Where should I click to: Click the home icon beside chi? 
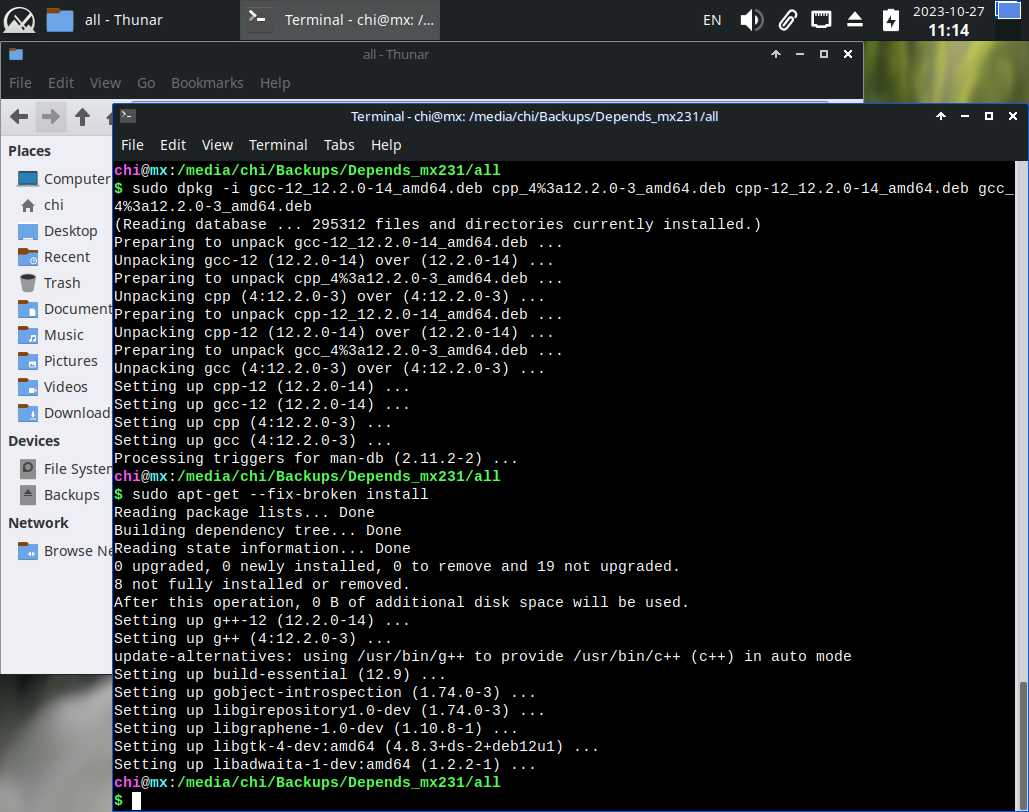28,205
